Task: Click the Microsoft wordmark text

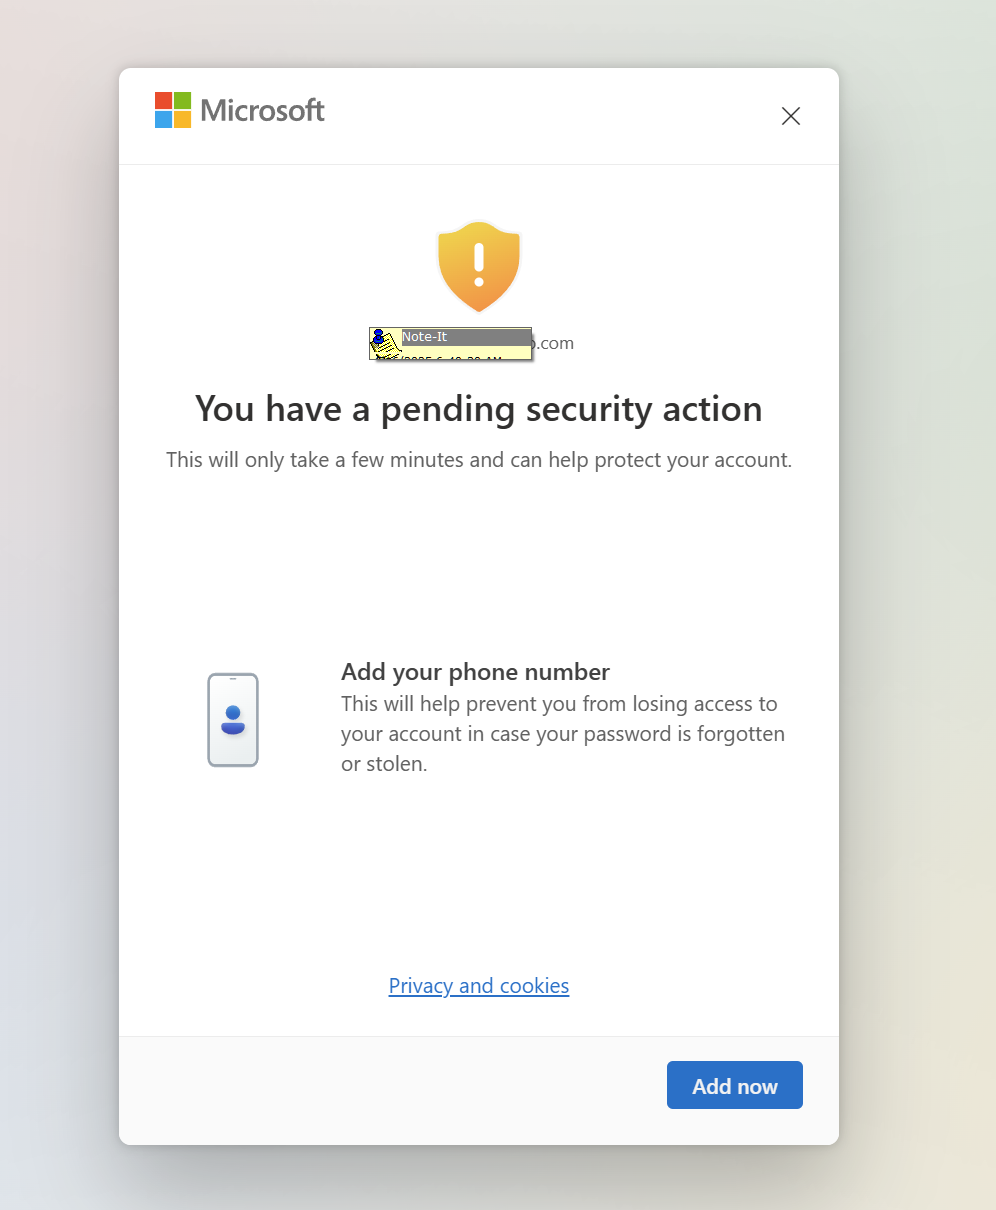Action: 263,110
